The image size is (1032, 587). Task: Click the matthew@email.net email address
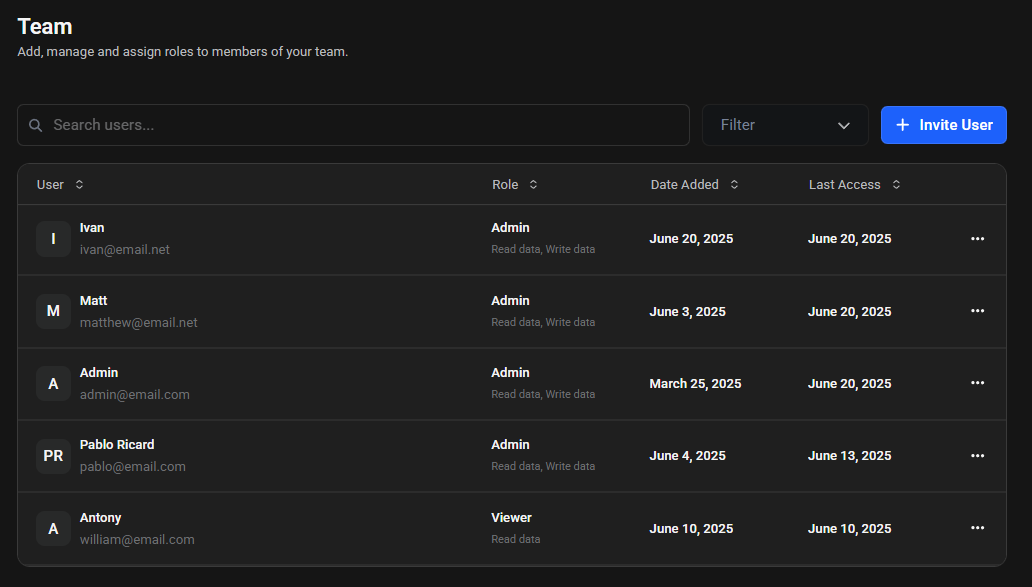pyautogui.click(x=138, y=323)
